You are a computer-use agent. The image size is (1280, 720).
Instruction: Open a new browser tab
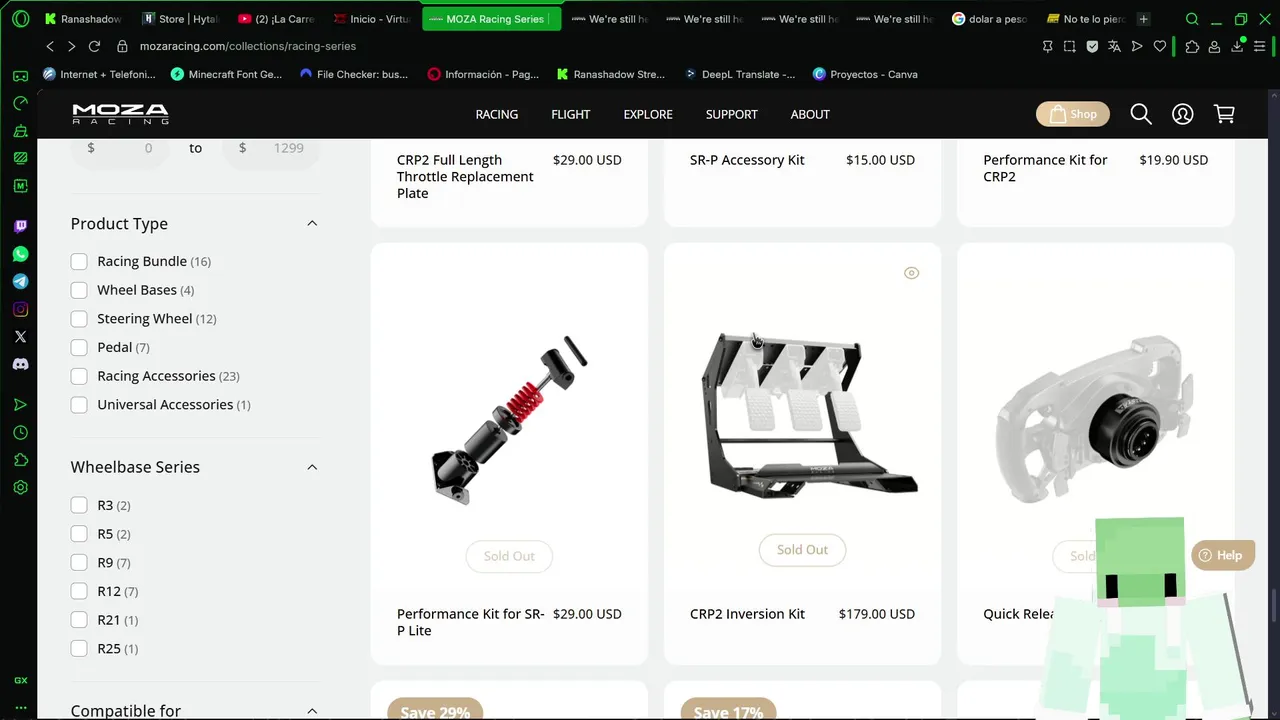point(1144,19)
